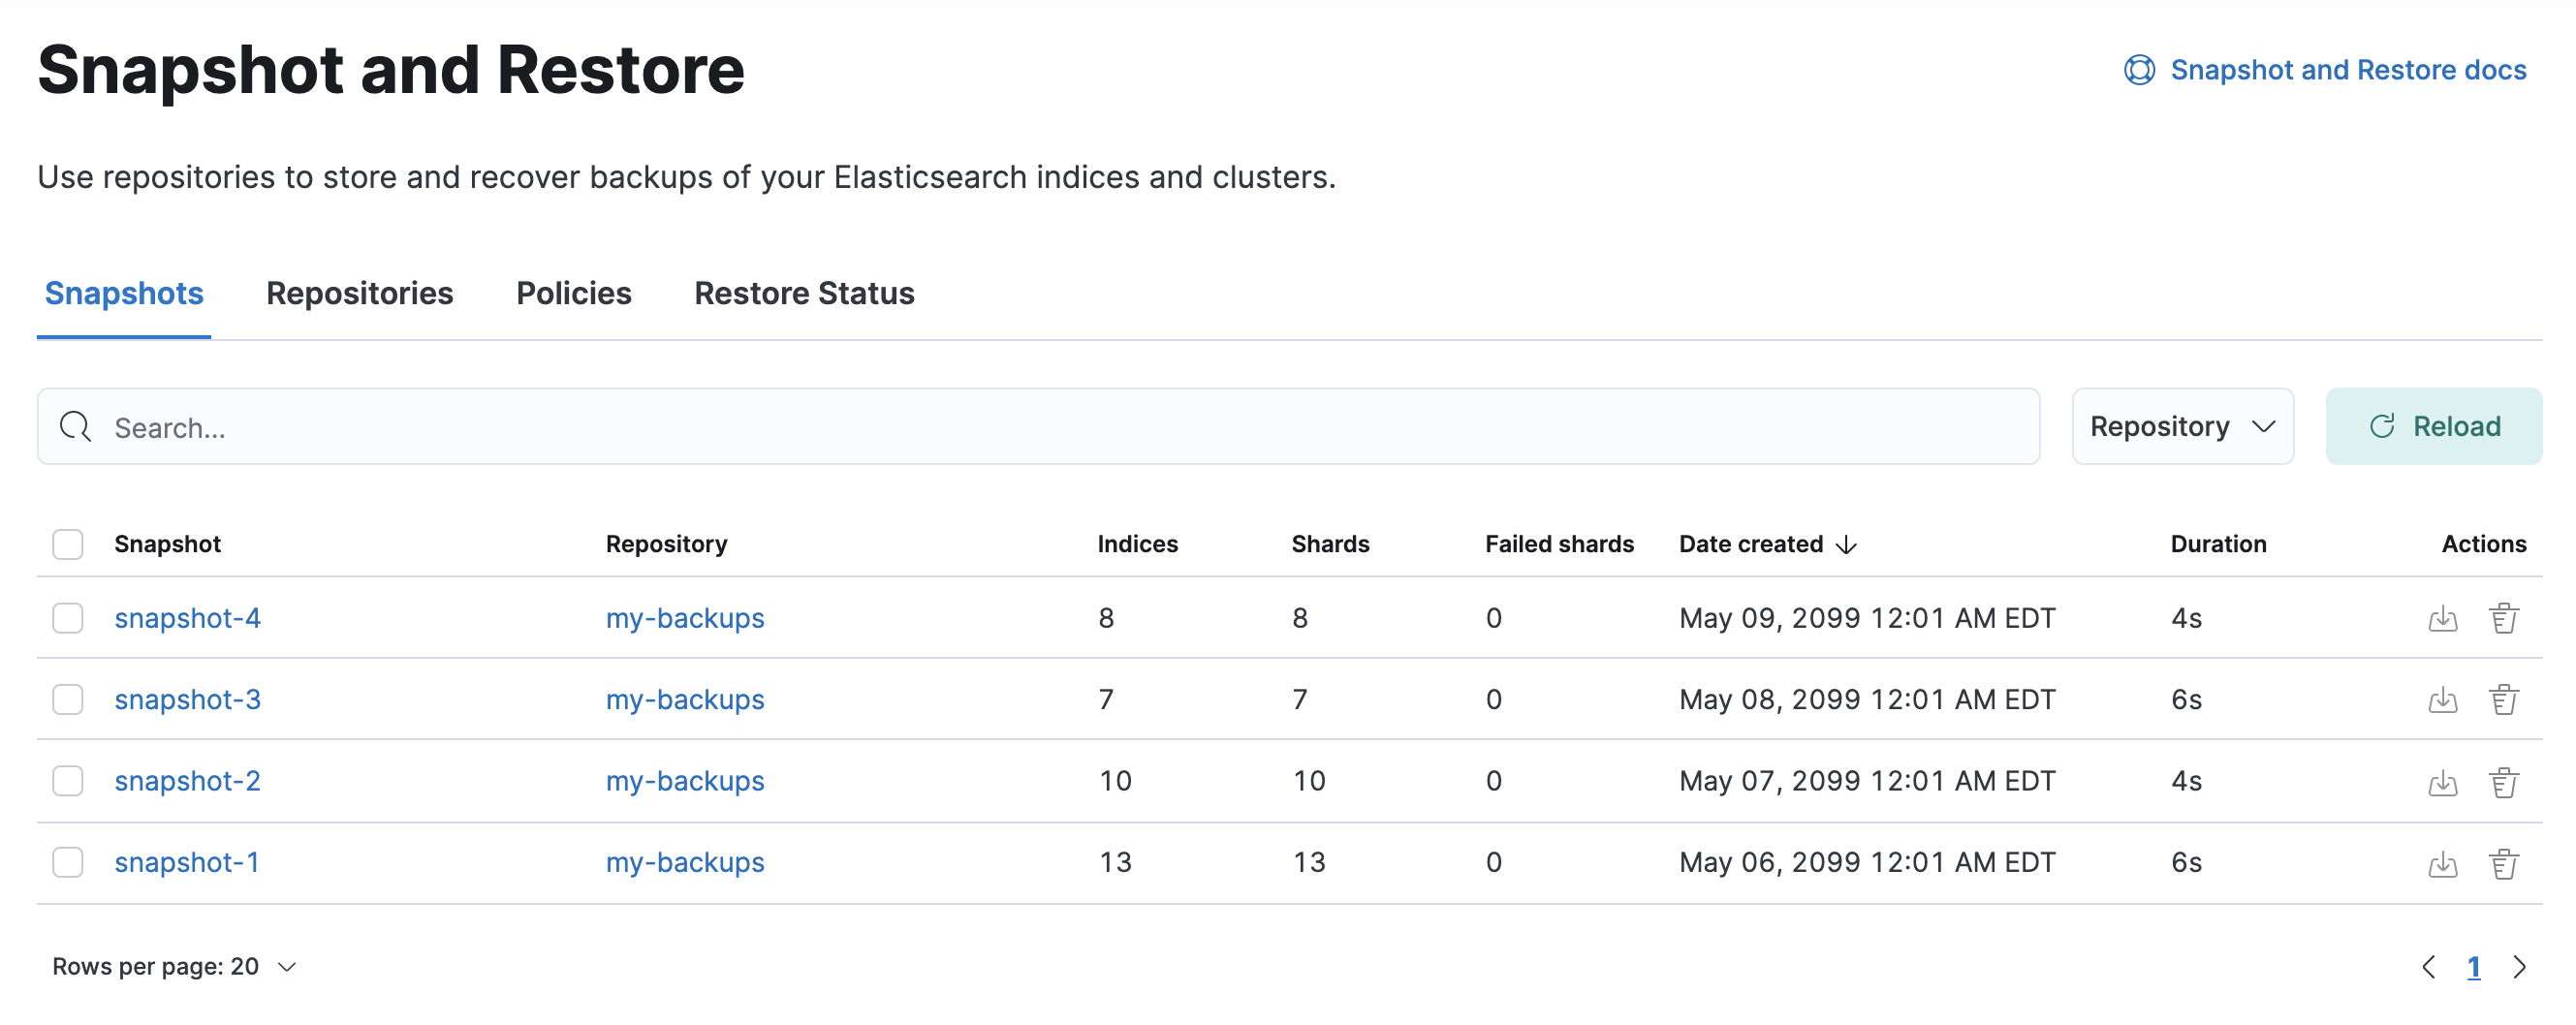The height and width of the screenshot is (1025, 2576).
Task: Open the Policies tab
Action: click(x=573, y=293)
